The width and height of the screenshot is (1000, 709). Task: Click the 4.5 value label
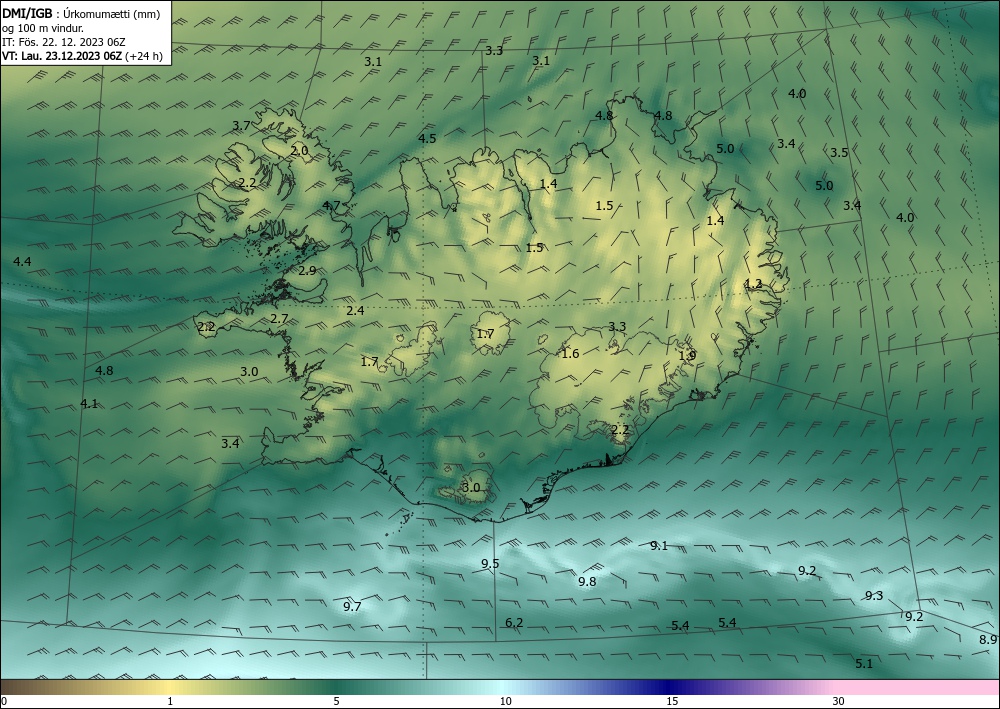[427, 138]
